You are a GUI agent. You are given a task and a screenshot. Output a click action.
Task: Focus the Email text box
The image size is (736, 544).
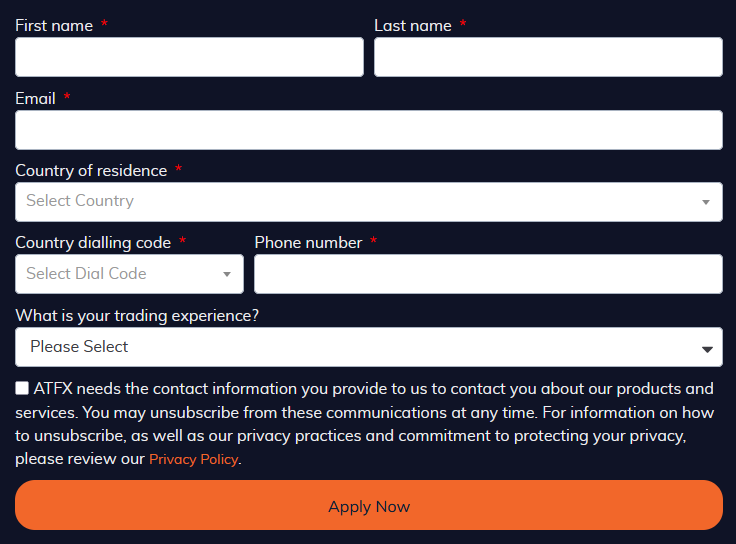369,130
